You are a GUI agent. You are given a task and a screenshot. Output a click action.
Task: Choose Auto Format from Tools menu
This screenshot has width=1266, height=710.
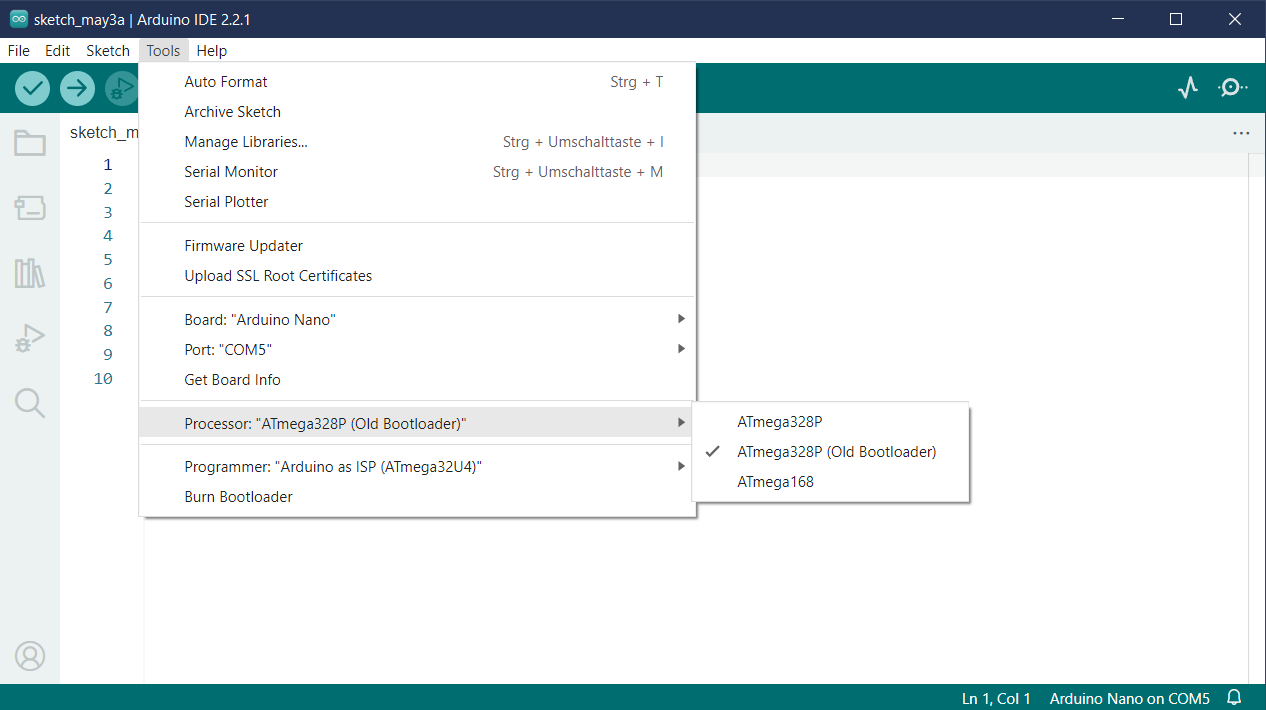coord(417,82)
